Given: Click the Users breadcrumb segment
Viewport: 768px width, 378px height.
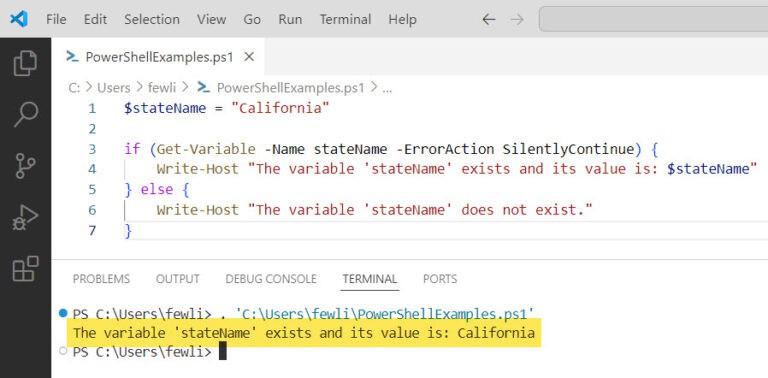Looking at the screenshot, I should tap(114, 88).
